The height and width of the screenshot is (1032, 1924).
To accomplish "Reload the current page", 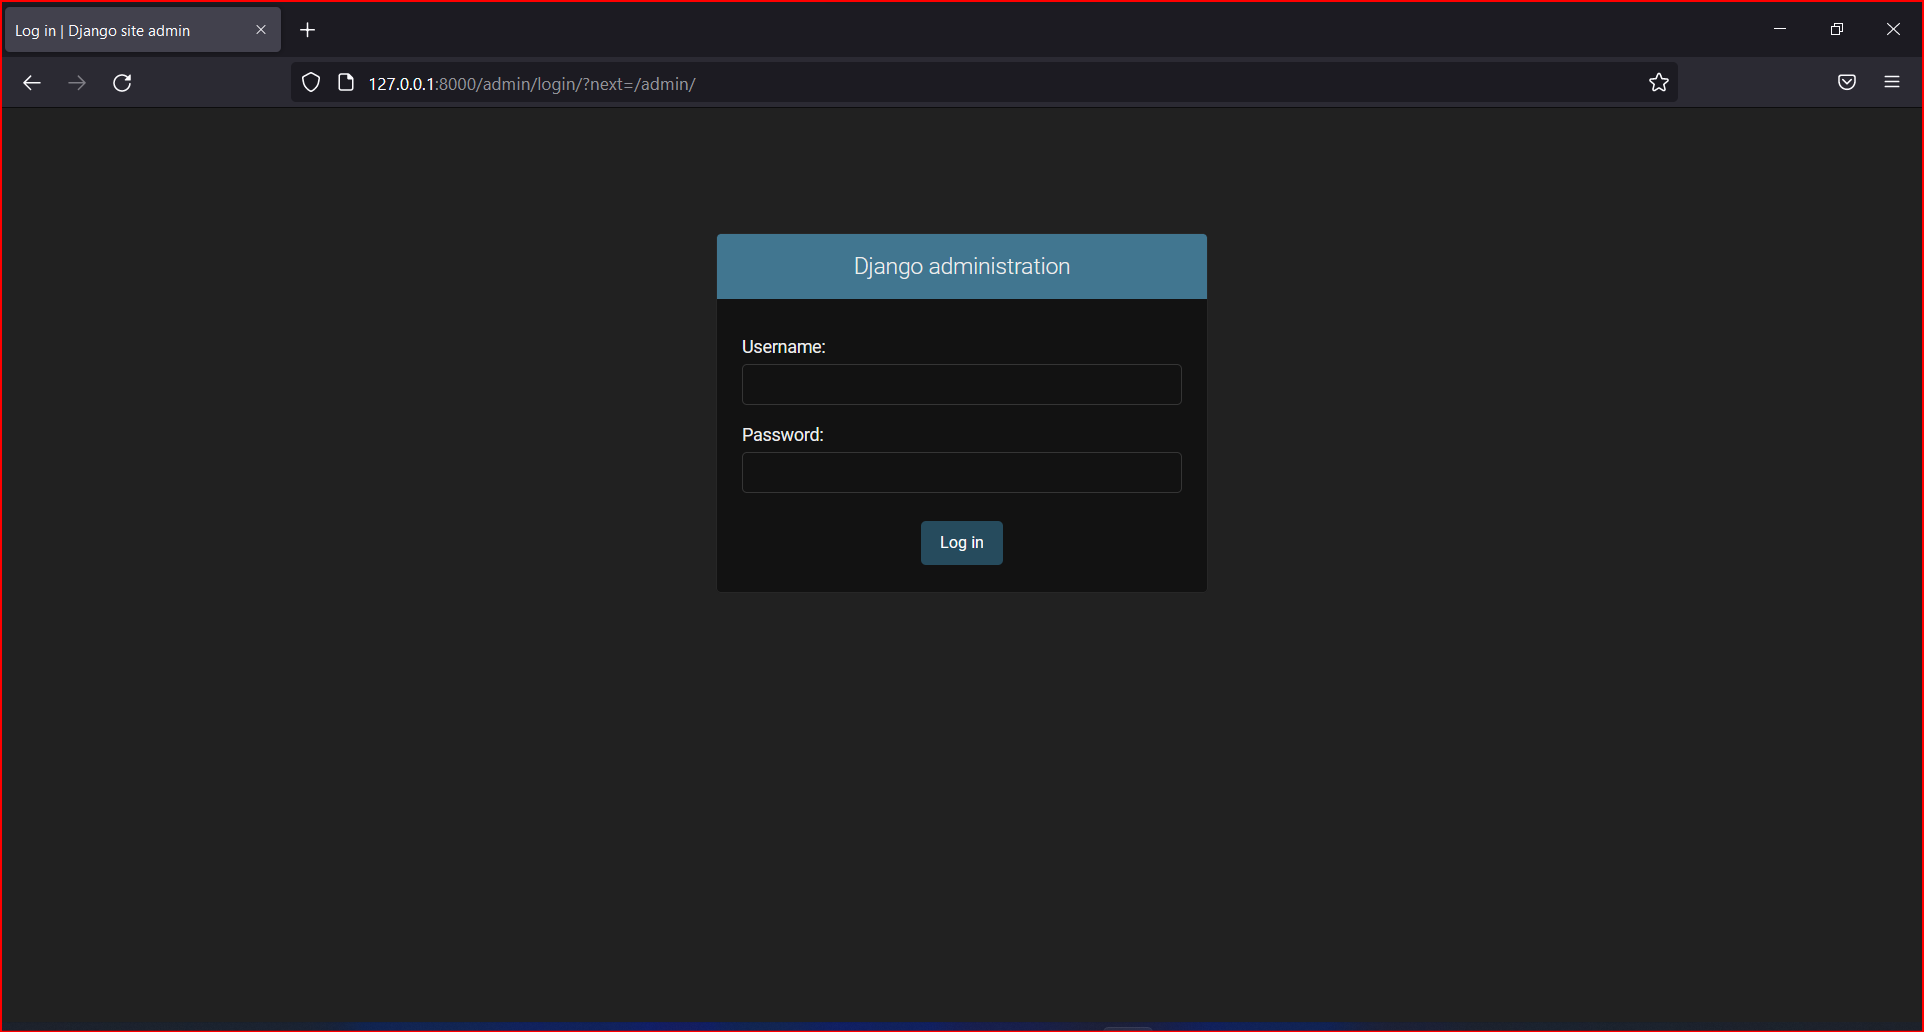I will tap(122, 83).
